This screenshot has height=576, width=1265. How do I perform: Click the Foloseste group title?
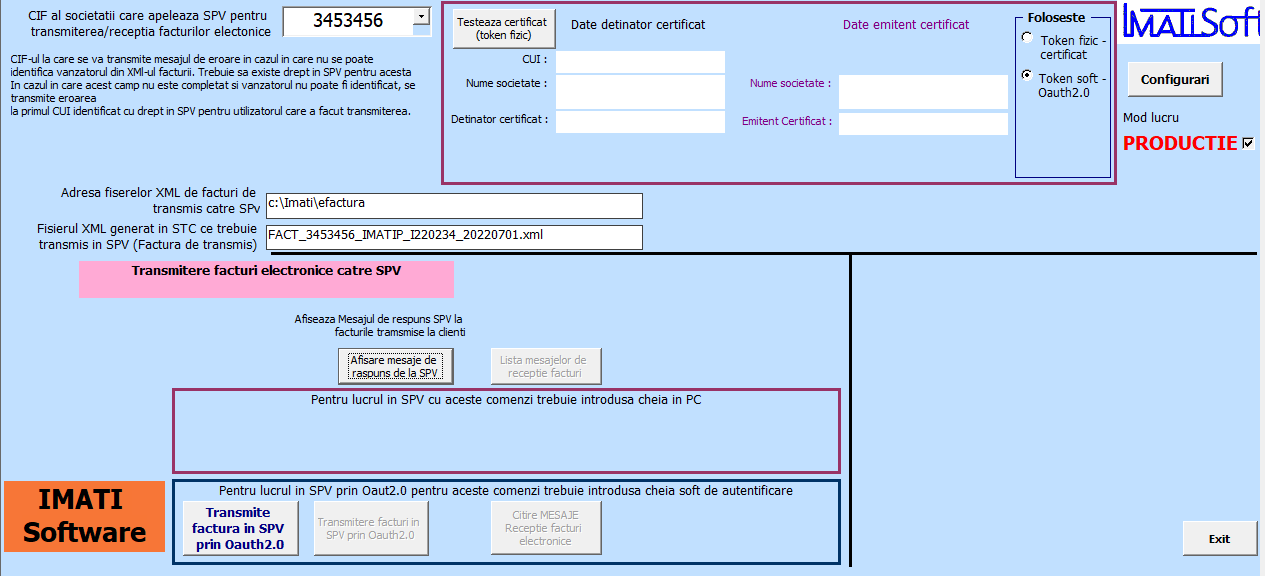tap(1056, 18)
